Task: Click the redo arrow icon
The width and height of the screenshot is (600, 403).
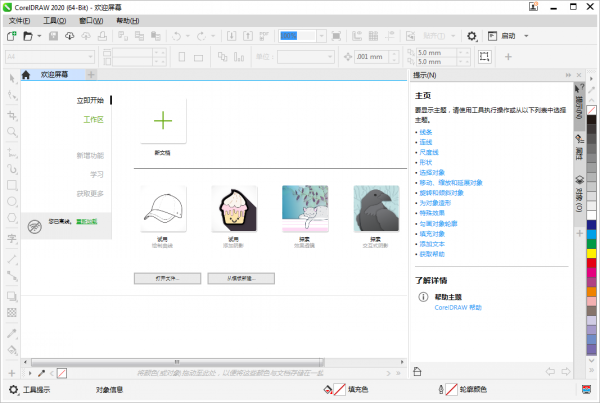Action: 201,36
